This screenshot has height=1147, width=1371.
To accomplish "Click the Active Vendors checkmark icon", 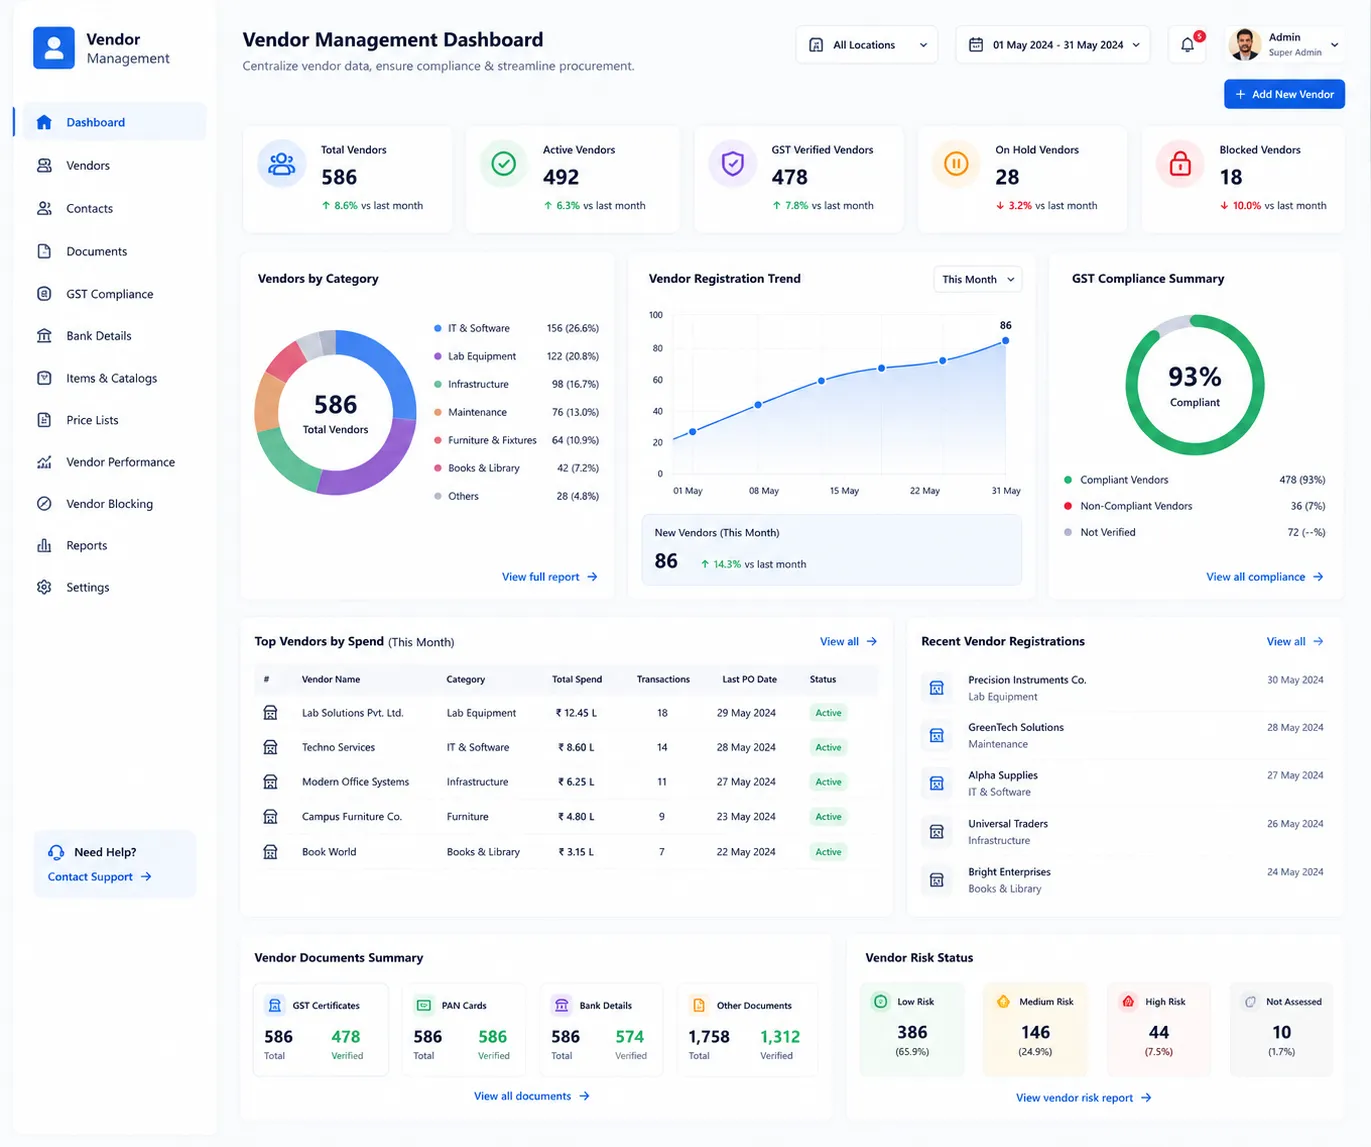I will click(504, 164).
